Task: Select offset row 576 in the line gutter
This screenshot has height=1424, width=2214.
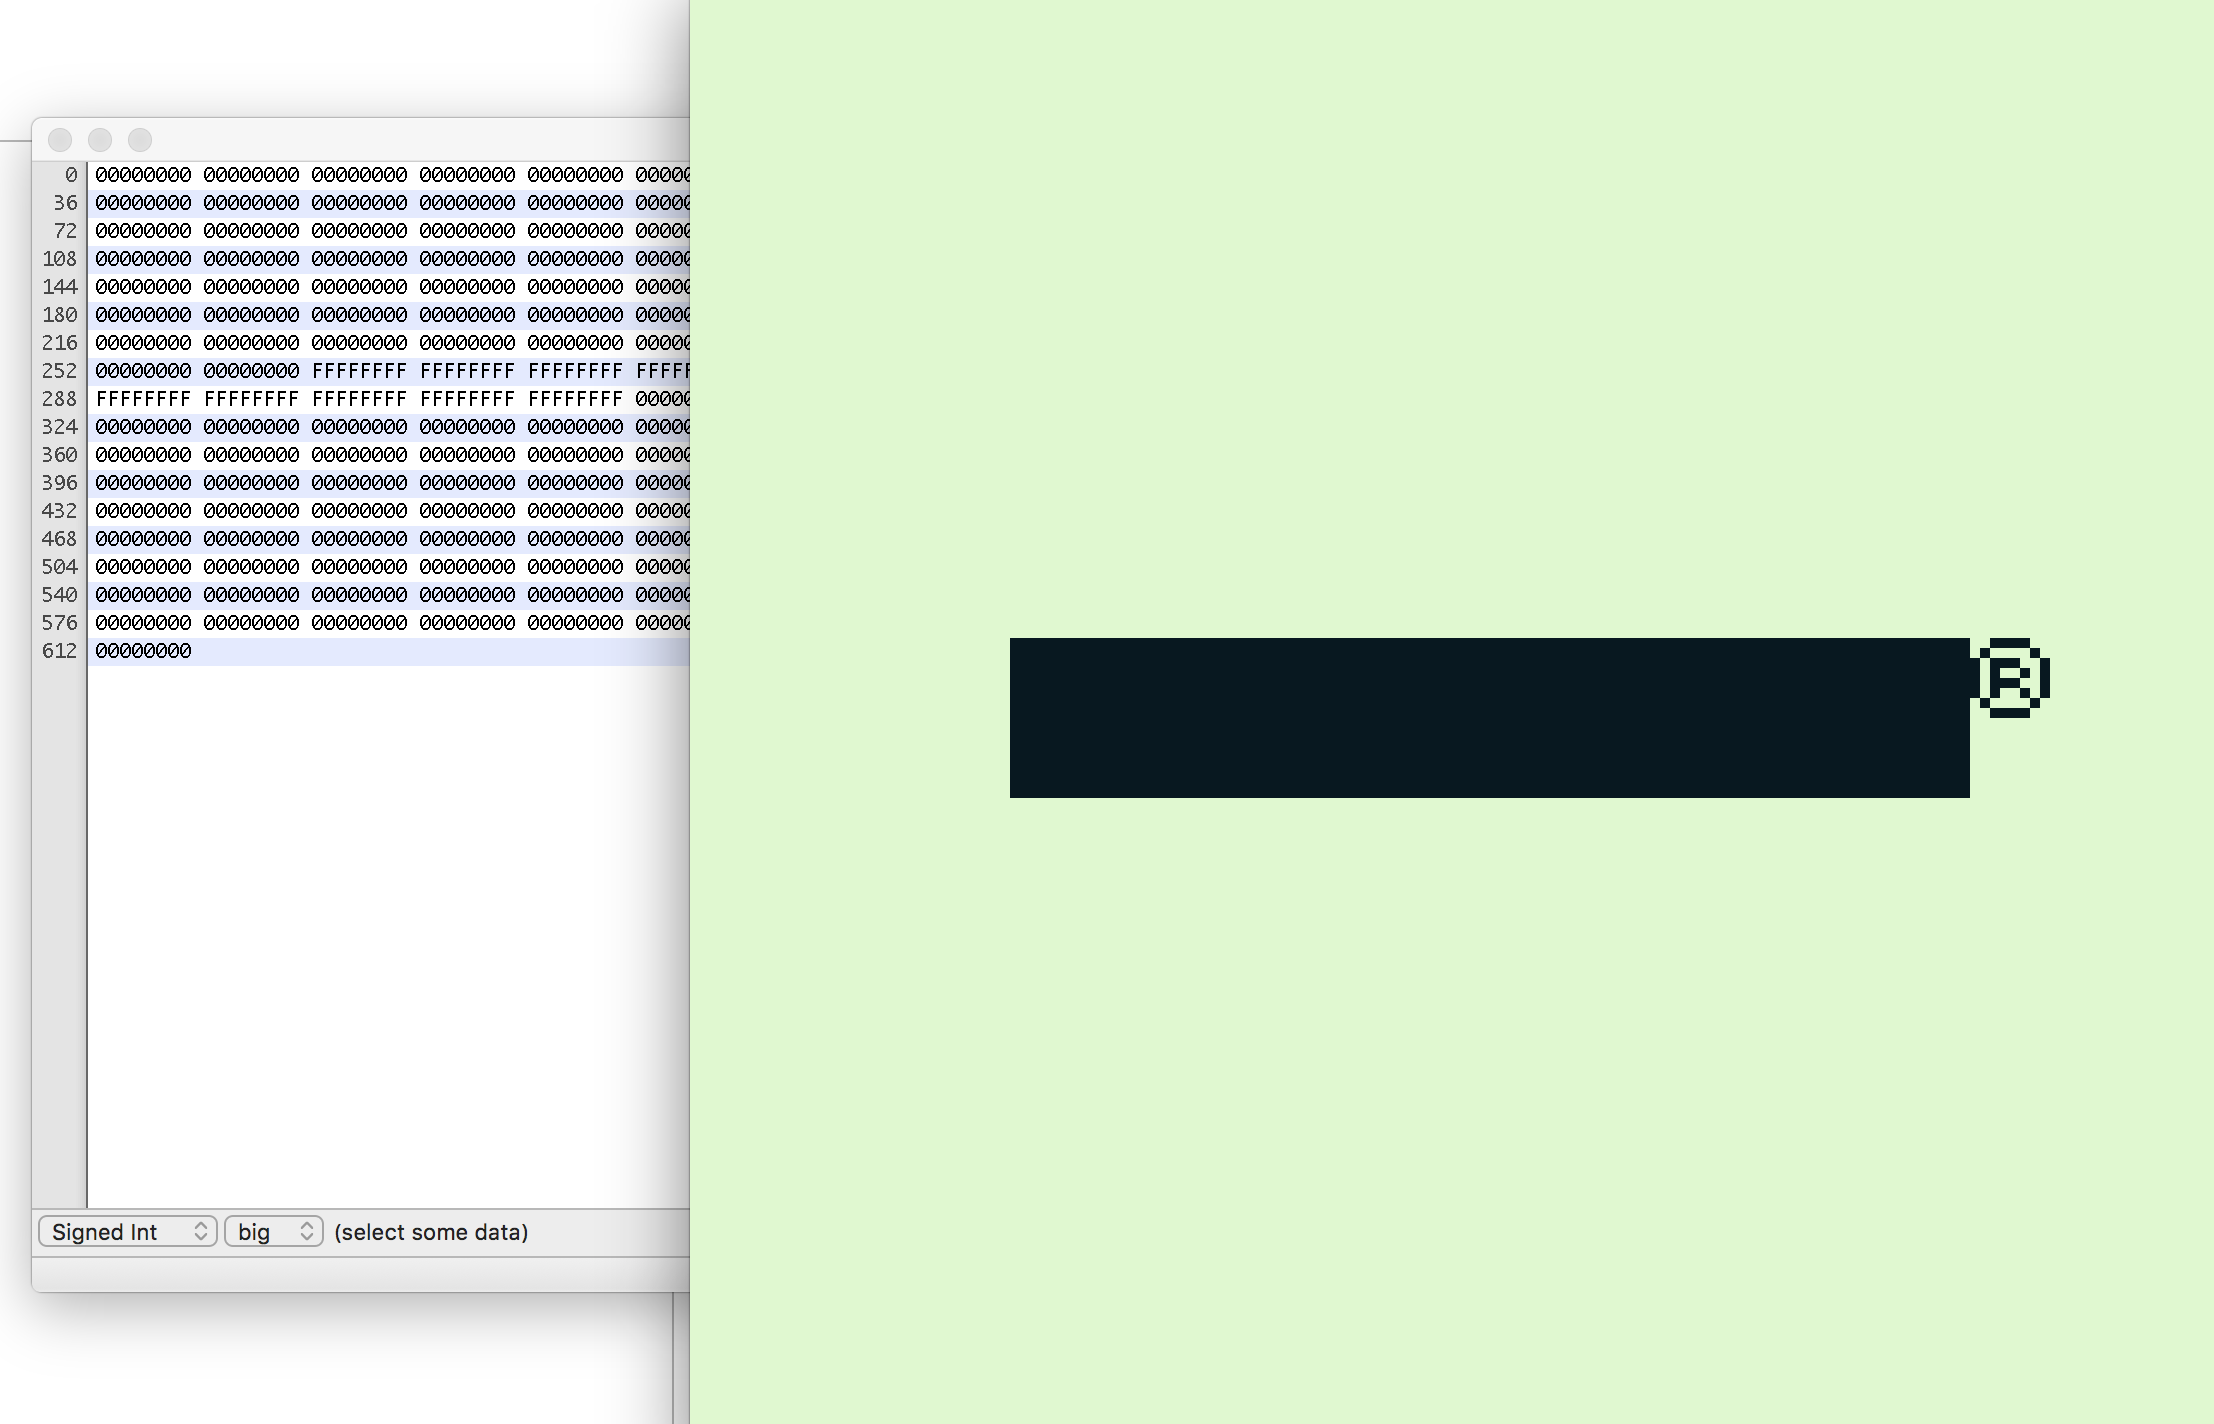Action: click(x=60, y=623)
